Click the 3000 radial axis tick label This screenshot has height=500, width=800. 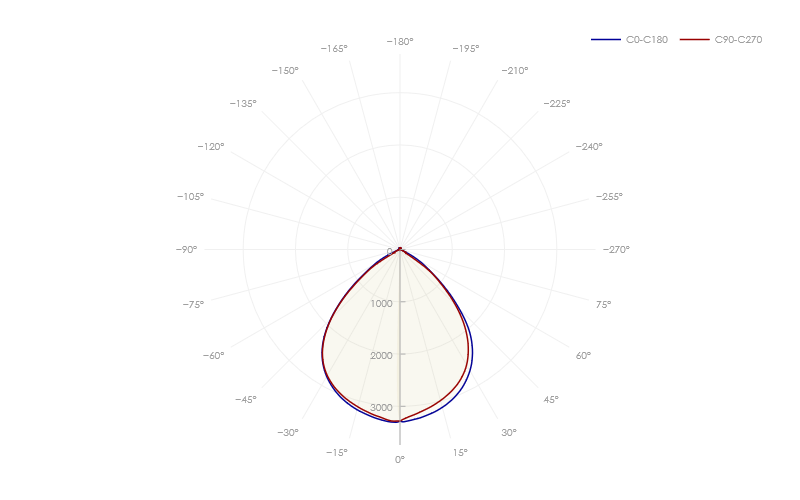[381, 408]
